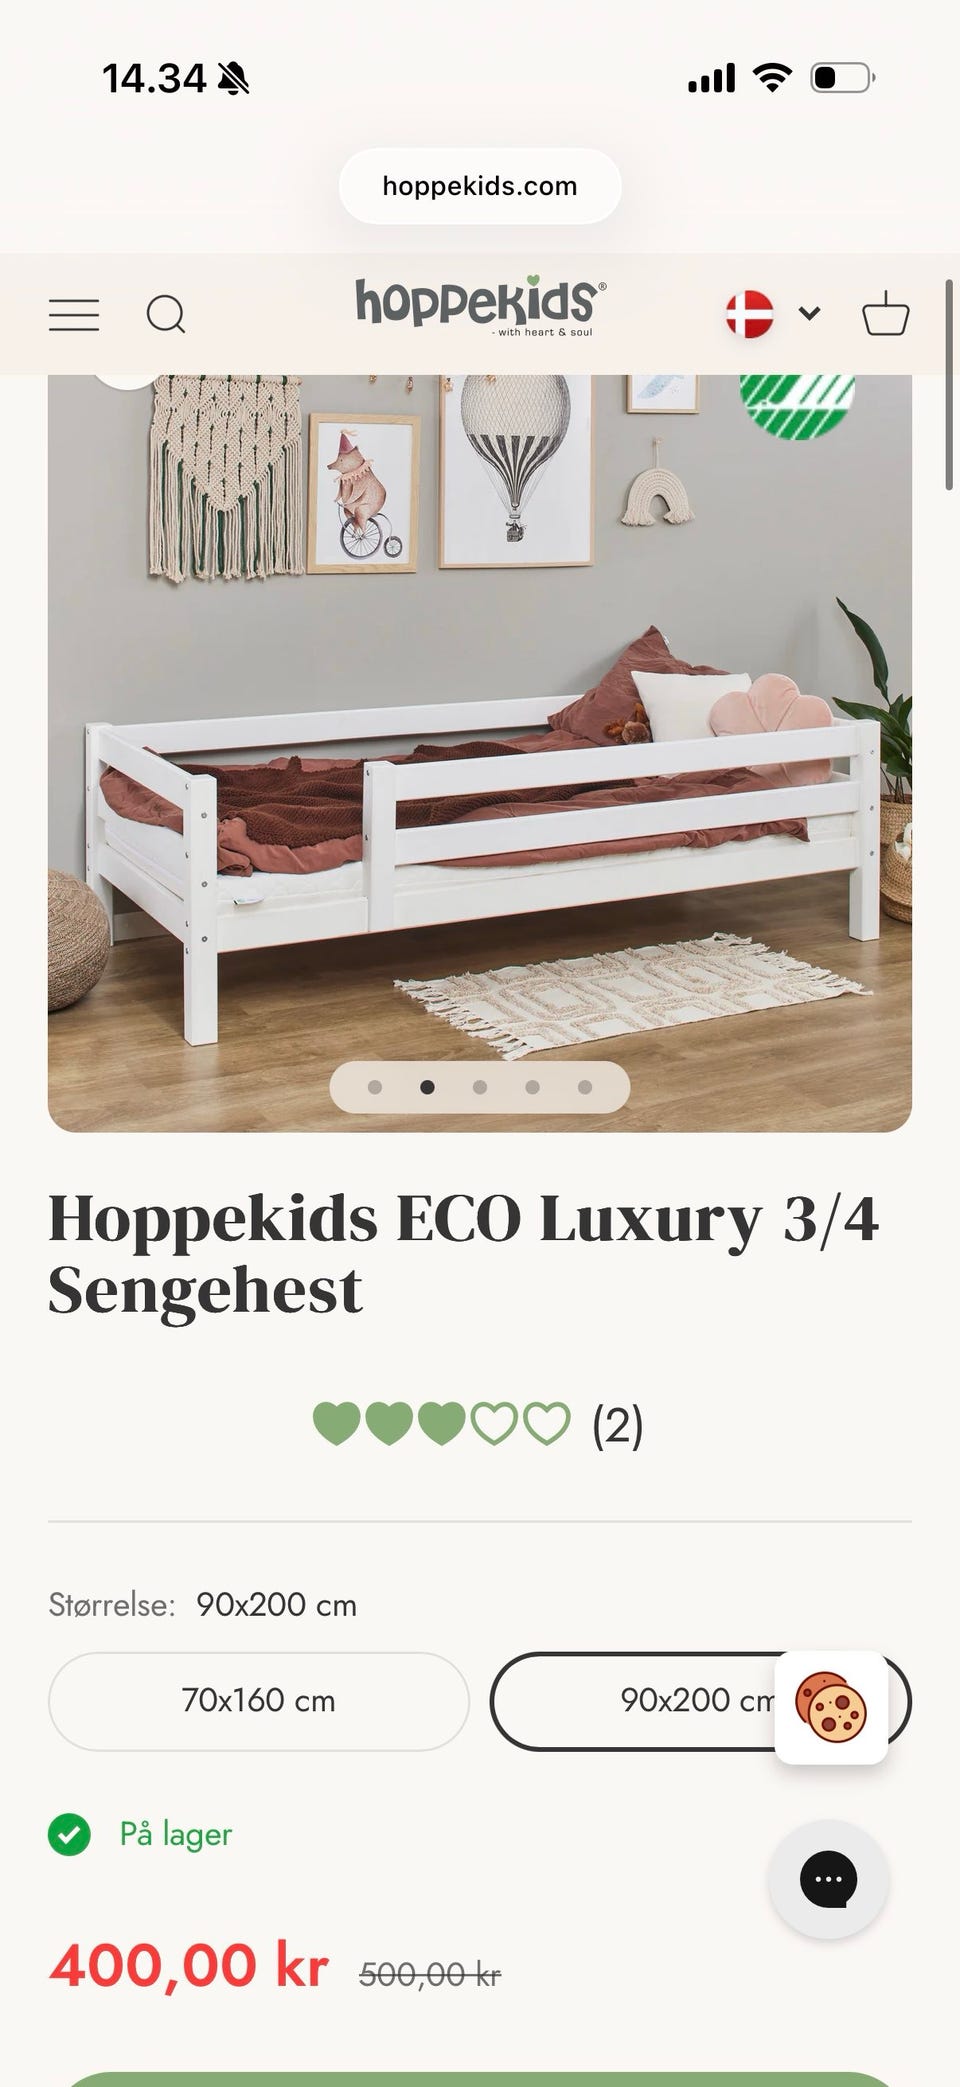Click the bed product image
Screen dimensions: 960x2087
point(480,753)
